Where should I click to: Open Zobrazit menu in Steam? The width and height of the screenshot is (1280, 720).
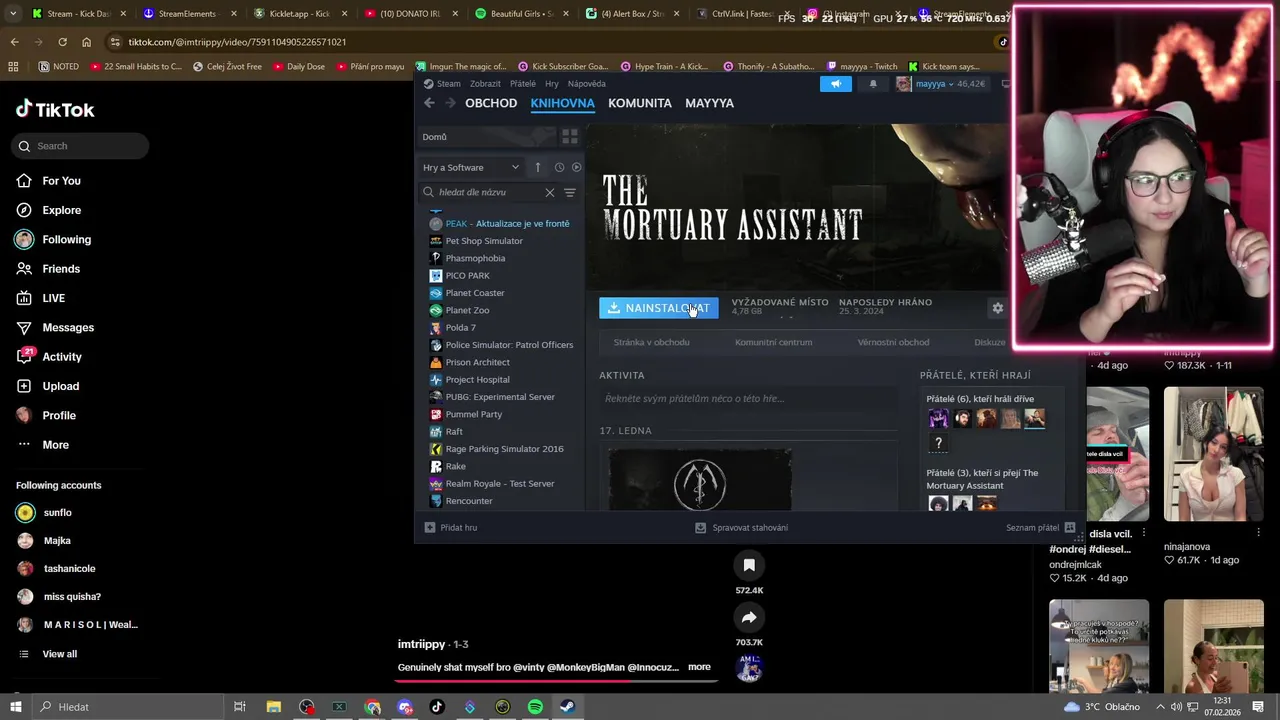[x=485, y=84]
